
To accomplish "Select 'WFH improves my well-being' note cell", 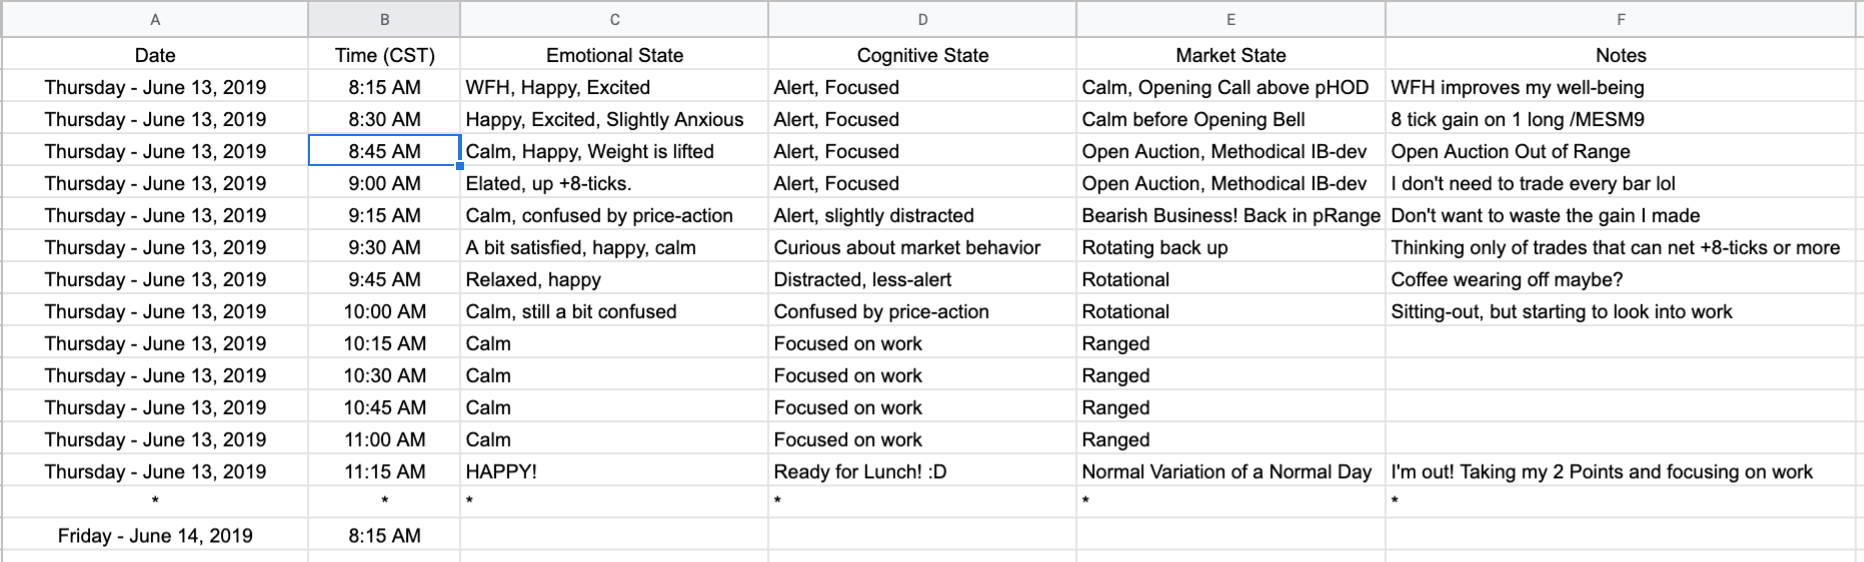I will [x=1621, y=87].
